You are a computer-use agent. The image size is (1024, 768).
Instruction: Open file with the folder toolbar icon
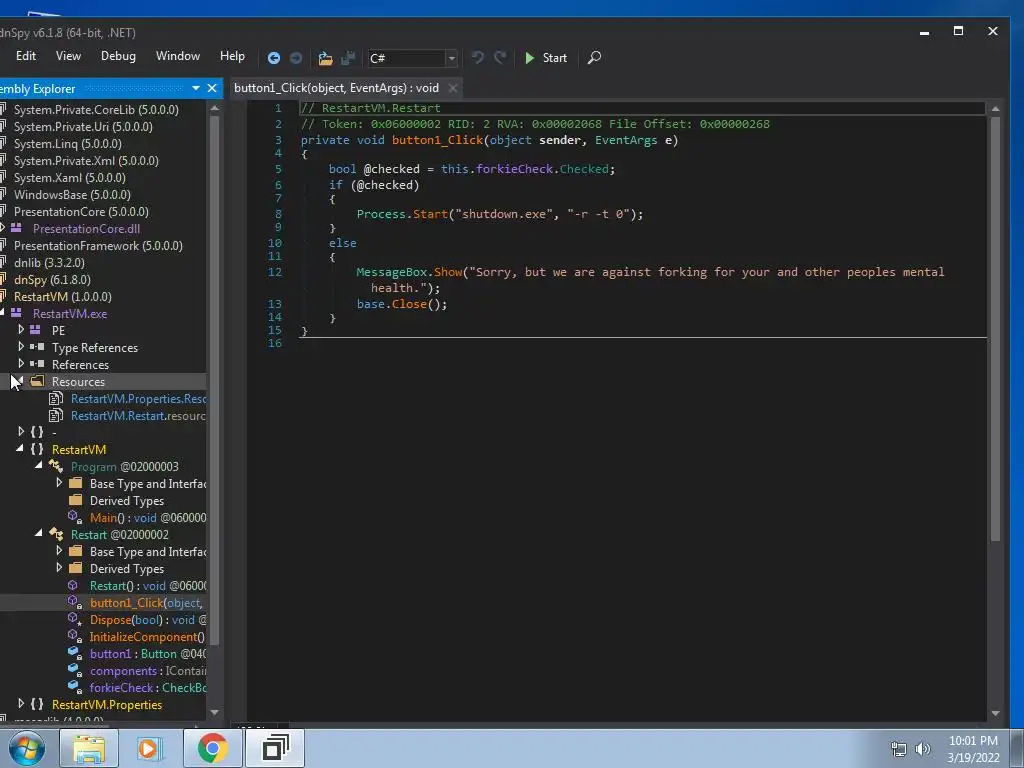(325, 58)
